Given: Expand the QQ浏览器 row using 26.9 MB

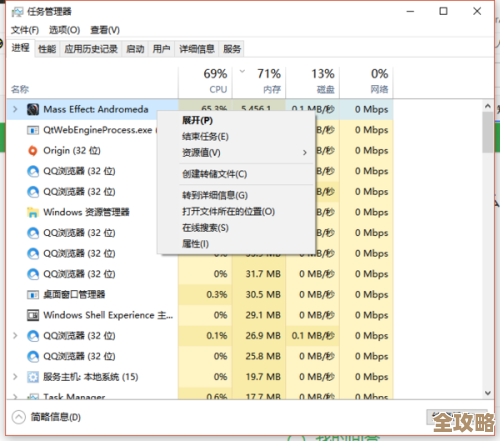Looking at the screenshot, I should click(15, 336).
